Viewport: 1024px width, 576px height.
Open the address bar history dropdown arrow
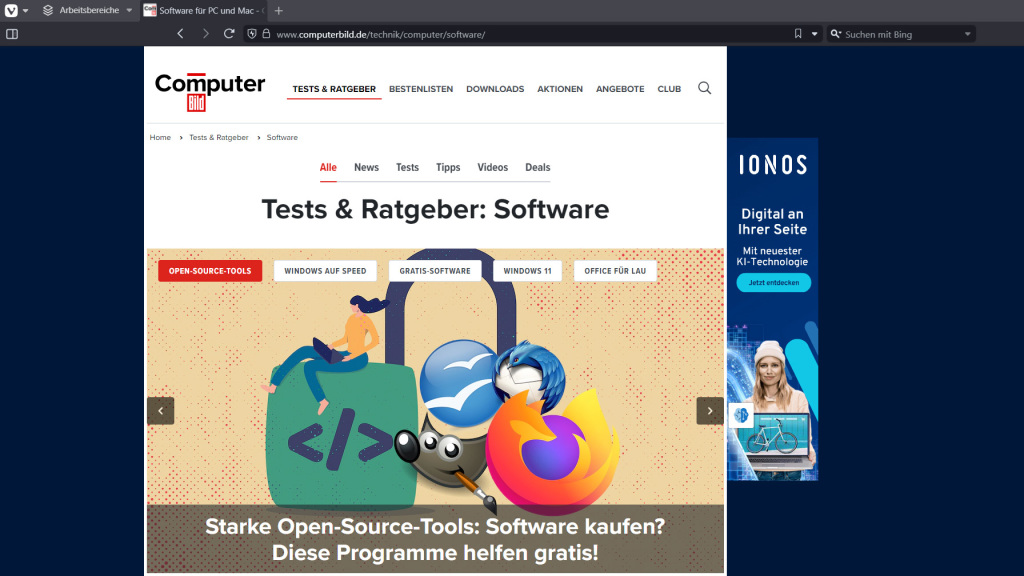pyautogui.click(x=815, y=34)
